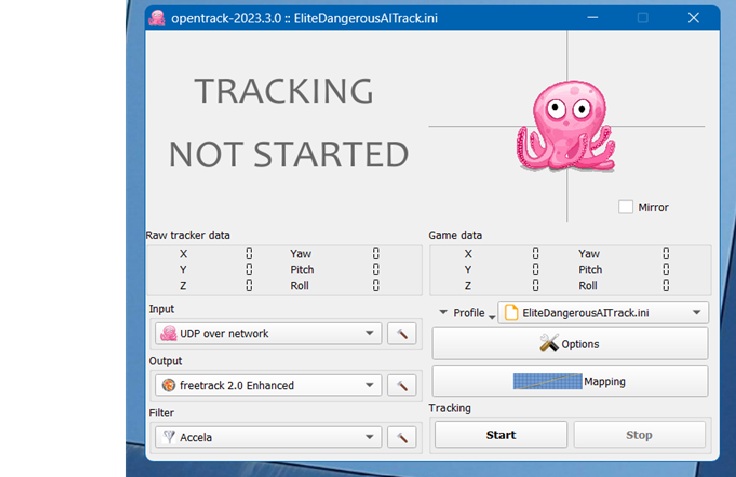Click the pink octopus pose preview
The image size is (736, 477).
[566, 126]
